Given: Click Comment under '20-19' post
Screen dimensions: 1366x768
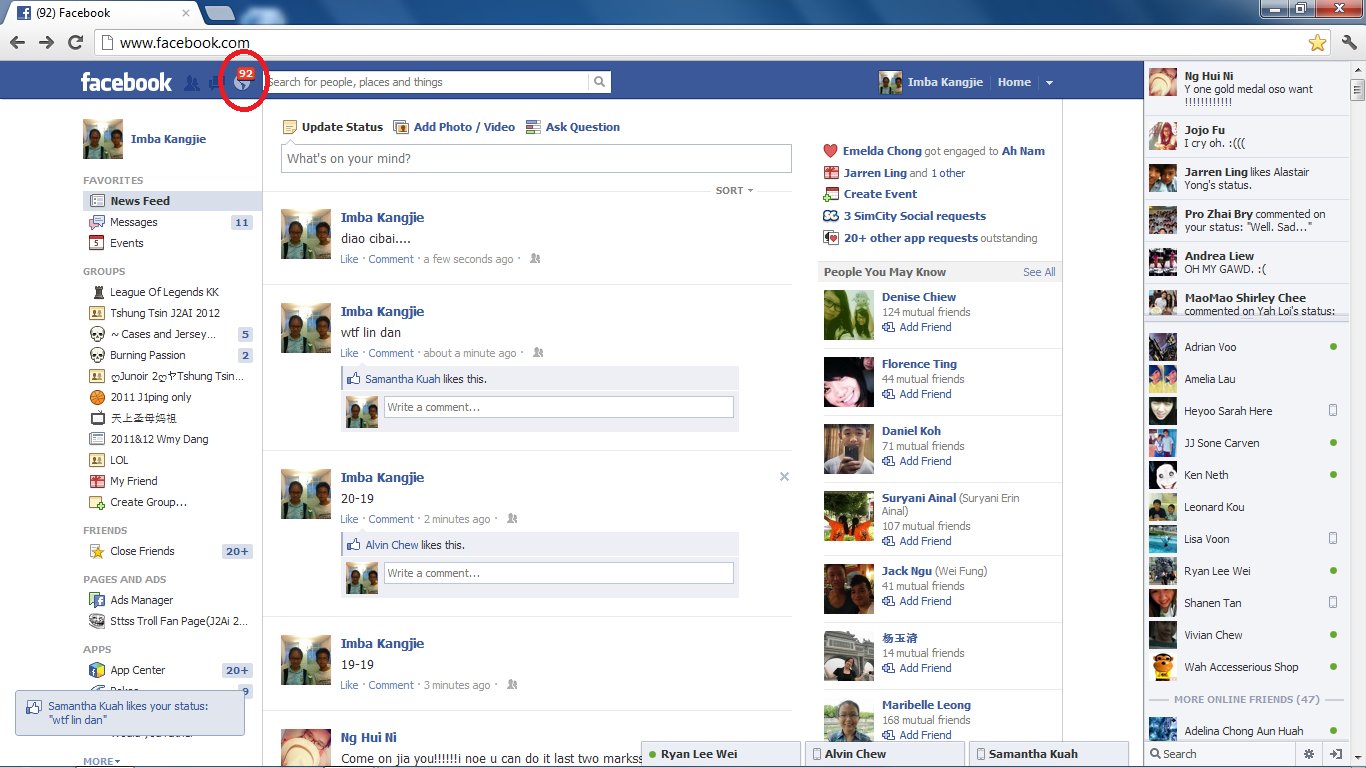Looking at the screenshot, I should click(391, 519).
